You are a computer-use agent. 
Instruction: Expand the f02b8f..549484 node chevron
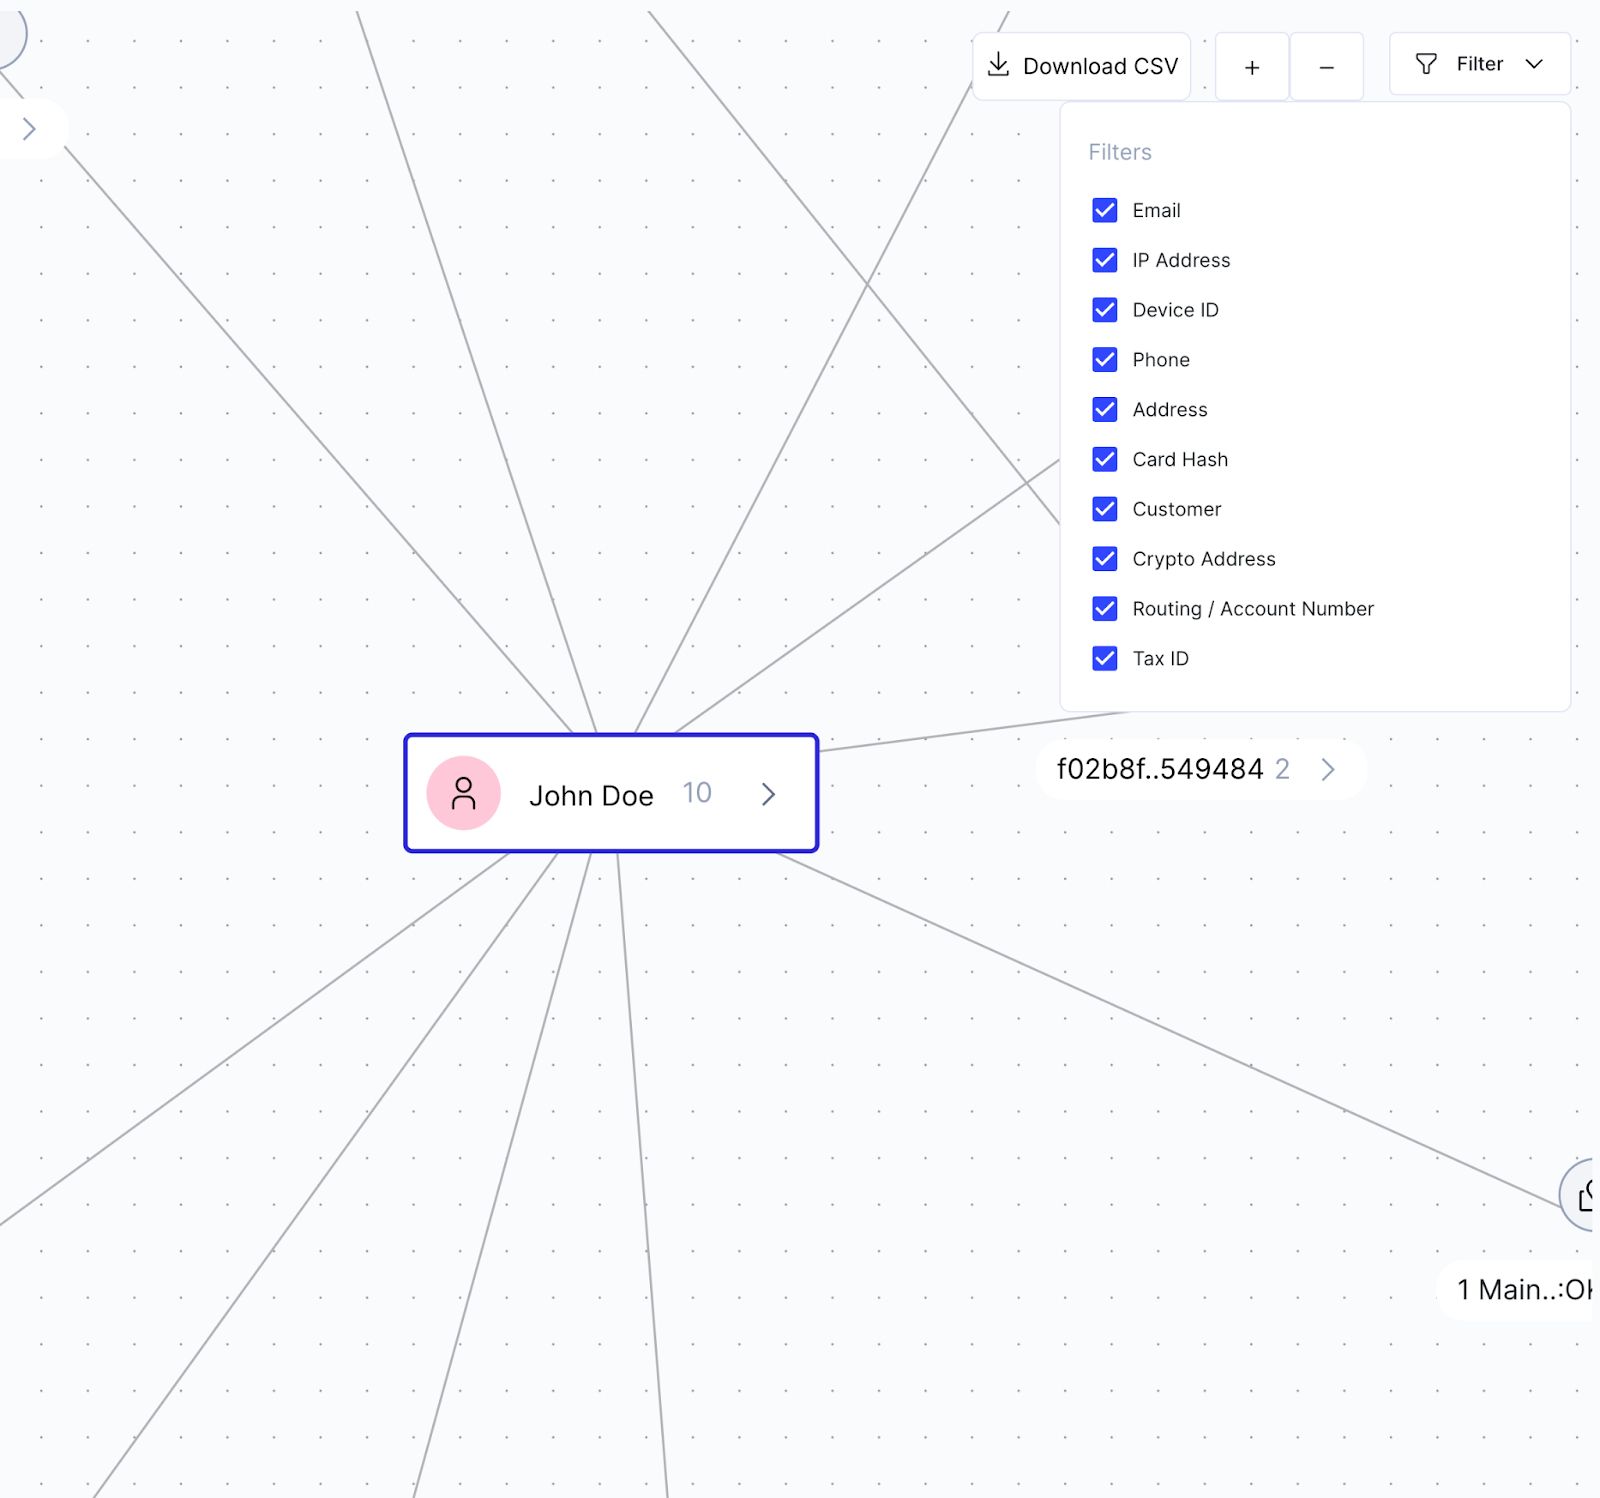pyautogui.click(x=1328, y=769)
